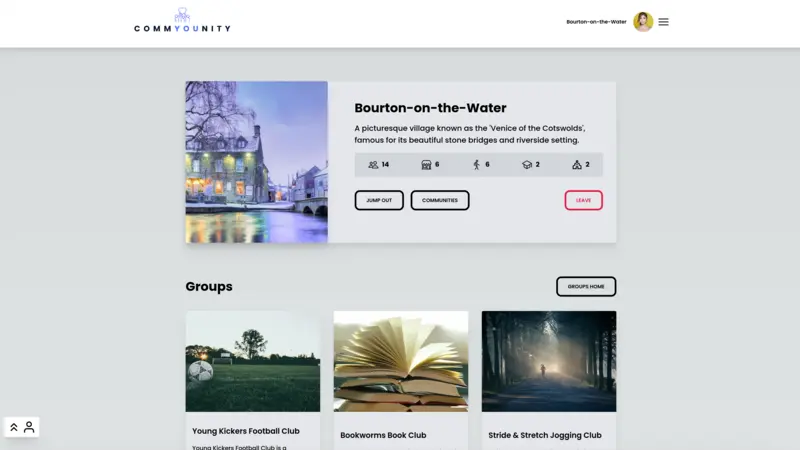The image size is (800, 450).
Task: Go to Groups Home
Action: (586, 287)
